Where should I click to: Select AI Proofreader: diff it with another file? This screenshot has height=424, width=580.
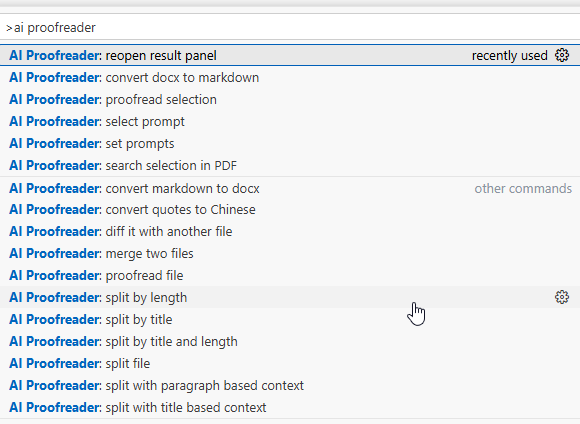290,232
